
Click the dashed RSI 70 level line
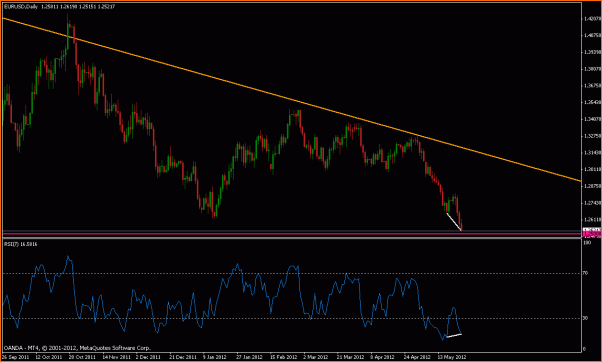(292, 274)
